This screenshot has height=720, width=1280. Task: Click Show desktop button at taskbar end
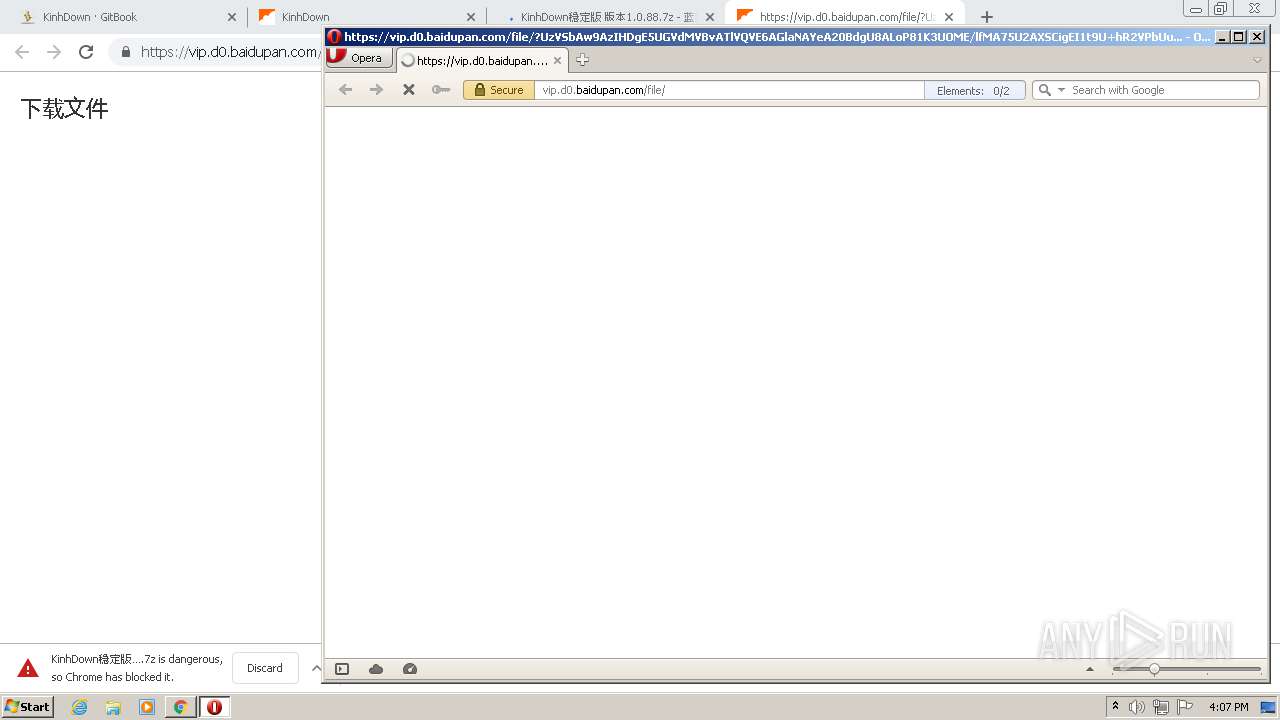point(1269,707)
